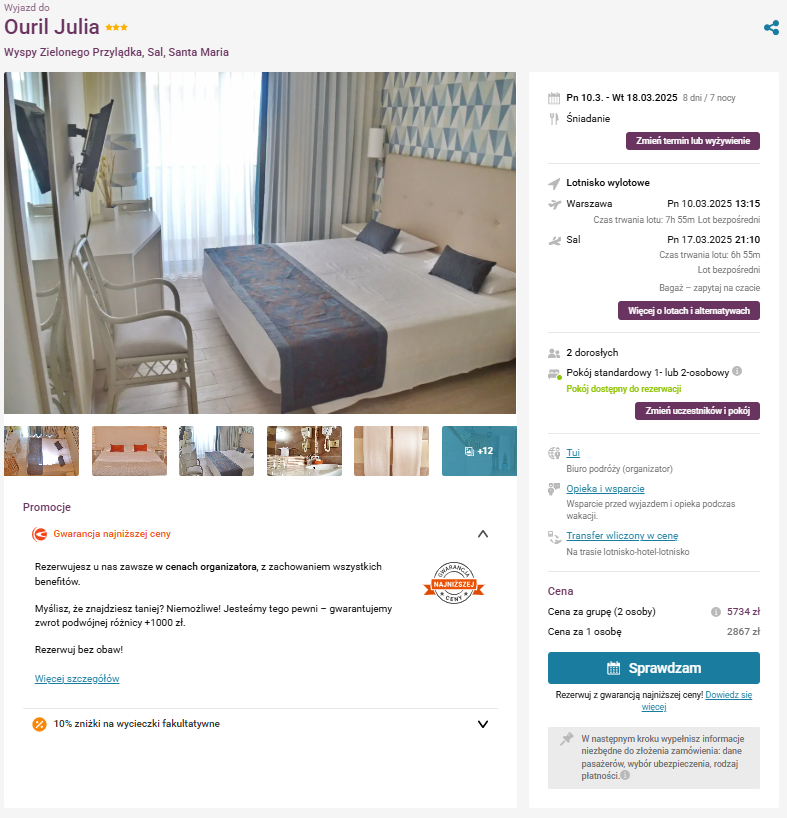The width and height of the screenshot is (787, 818).
Task: Open Opieka i wsparcie link
Action: pos(605,489)
